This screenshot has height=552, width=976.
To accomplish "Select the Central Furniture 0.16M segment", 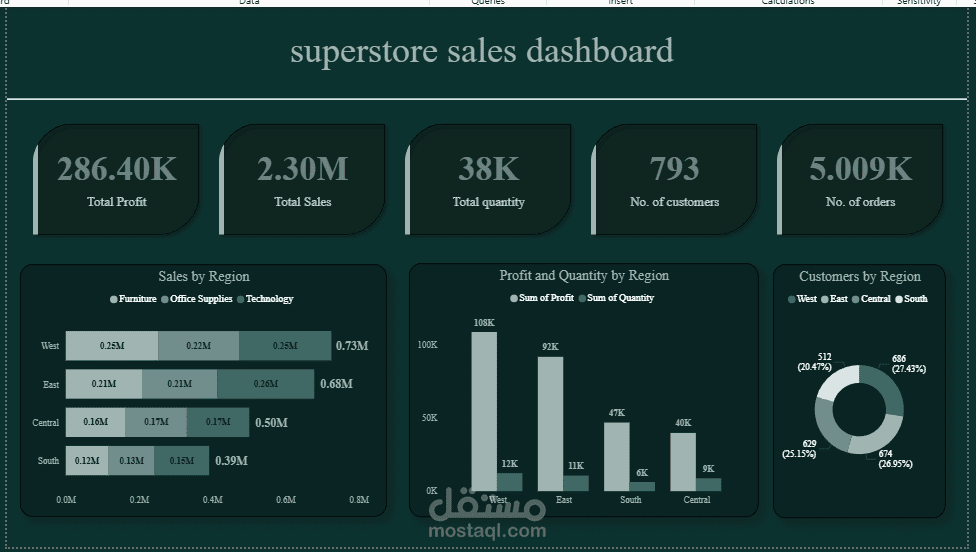I will [x=95, y=422].
